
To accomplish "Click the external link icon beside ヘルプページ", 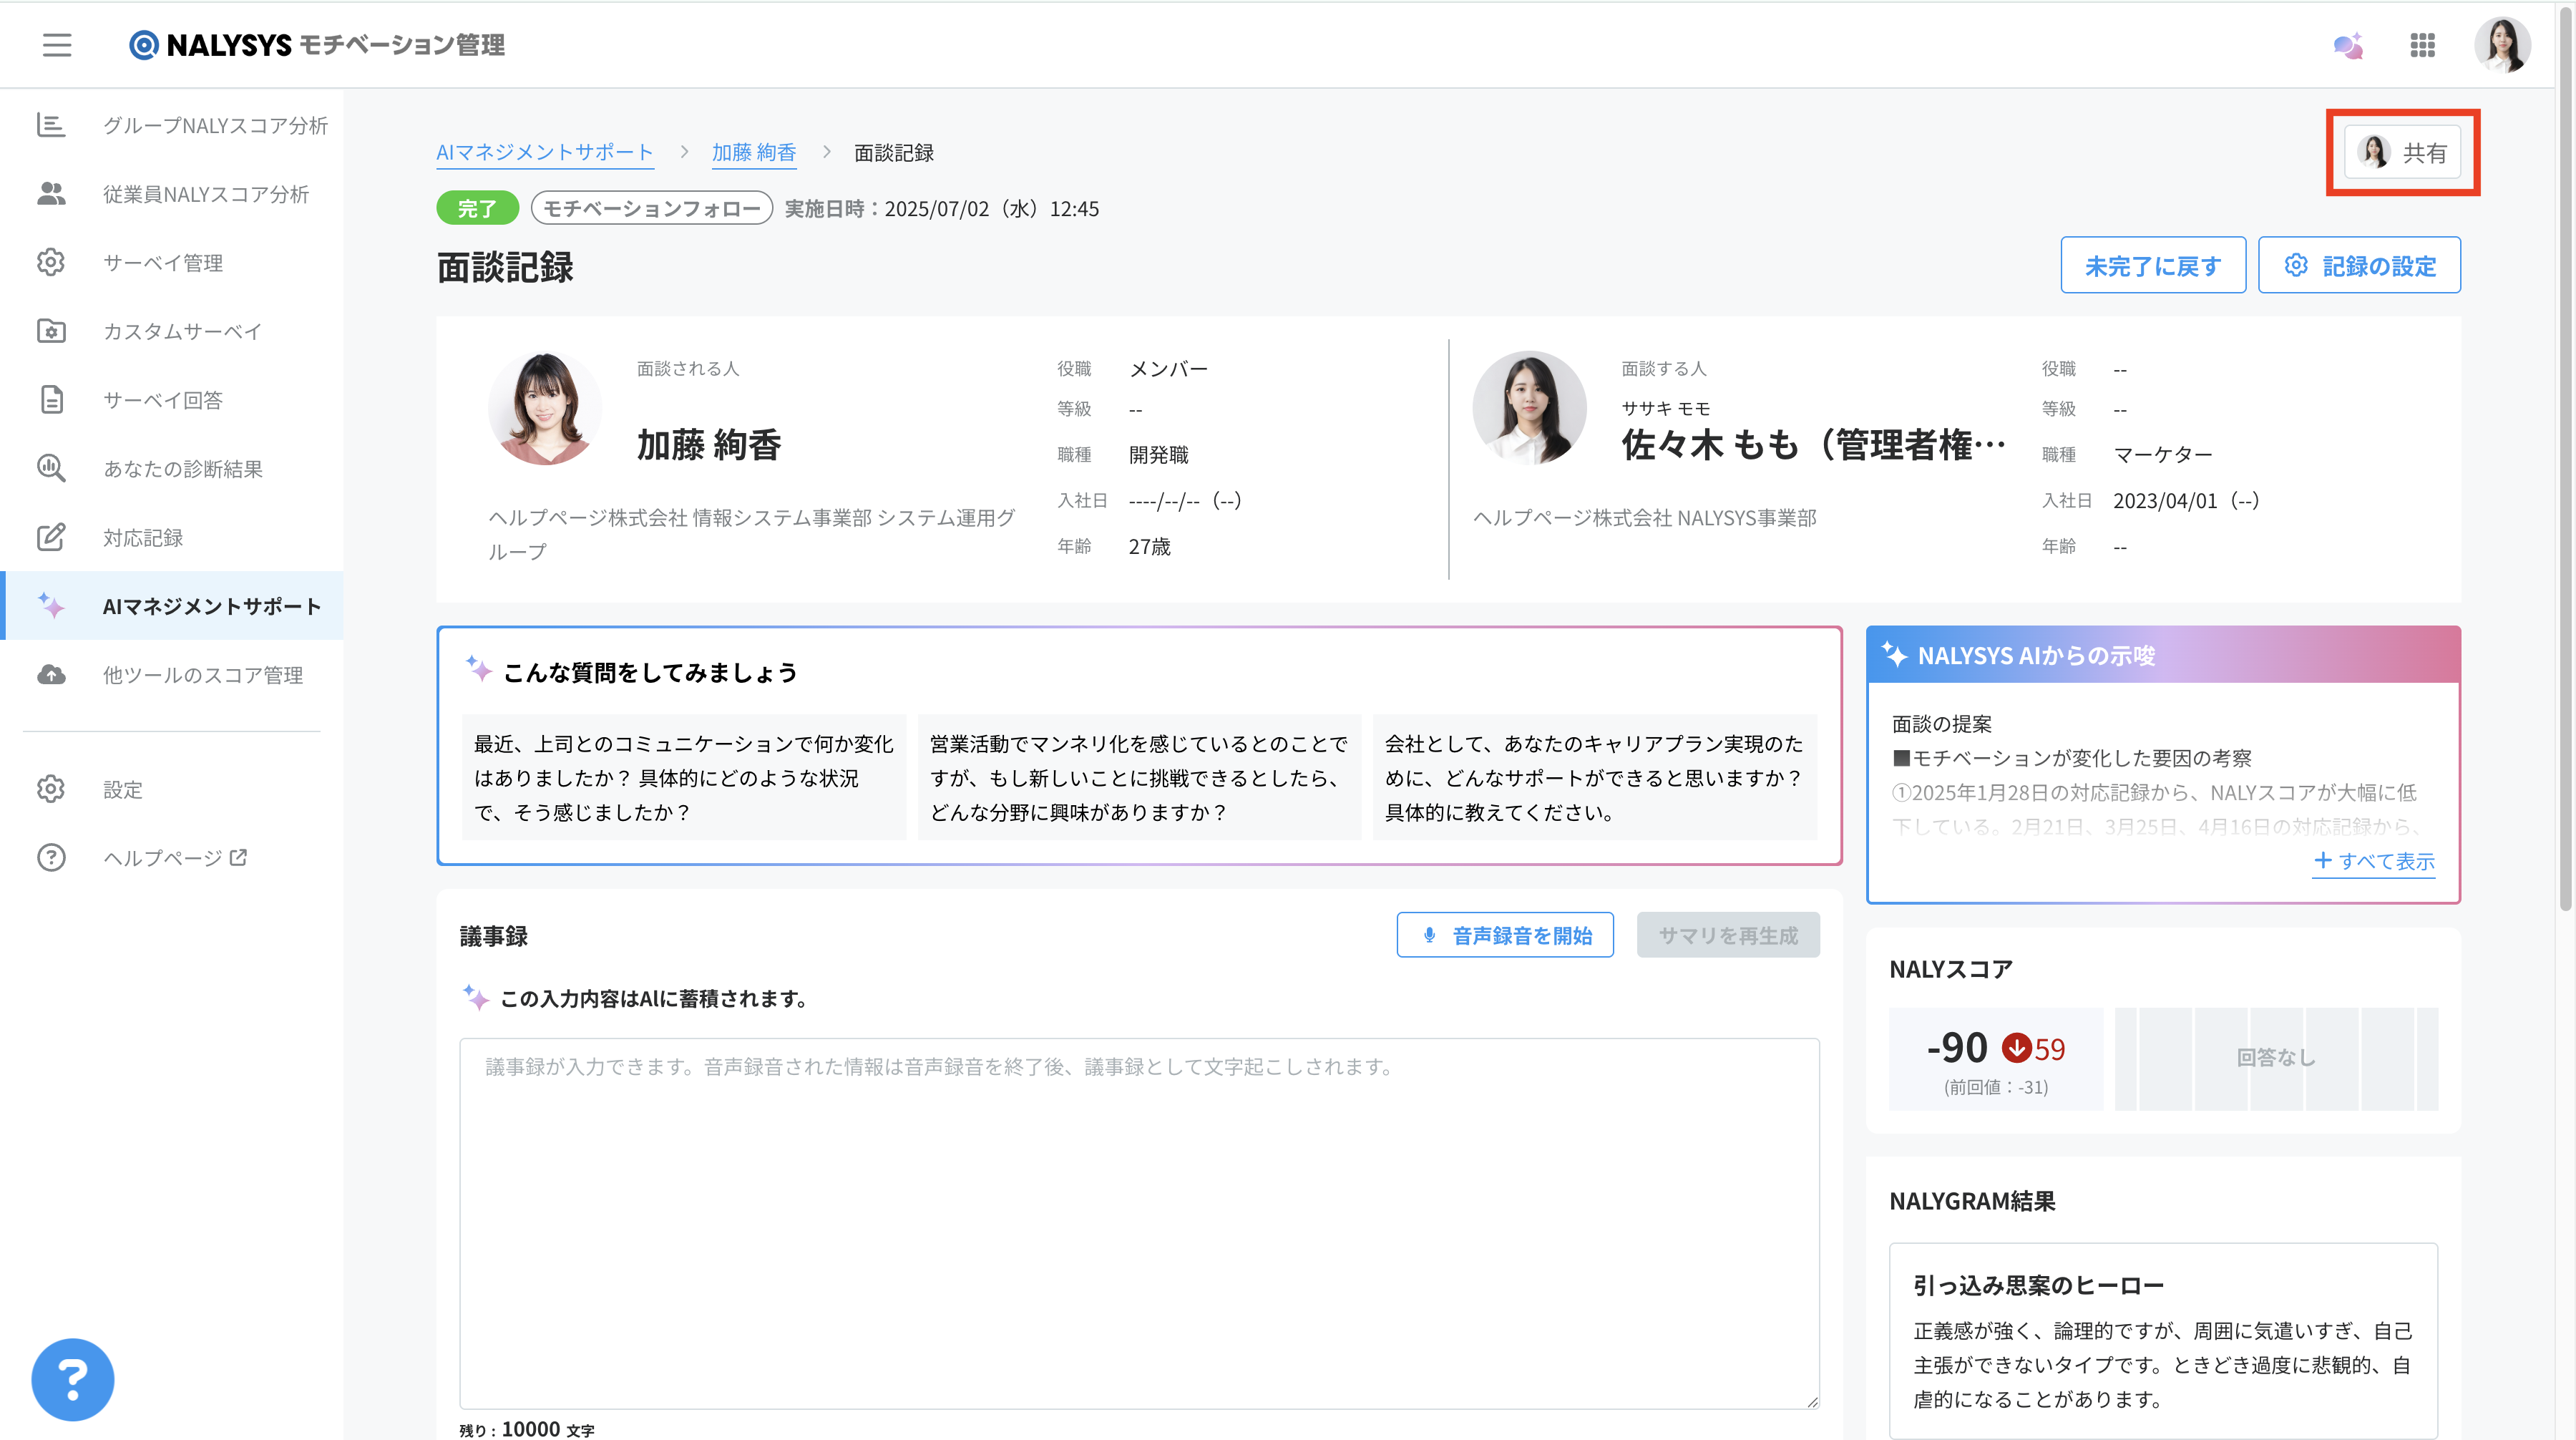I will 238,857.
